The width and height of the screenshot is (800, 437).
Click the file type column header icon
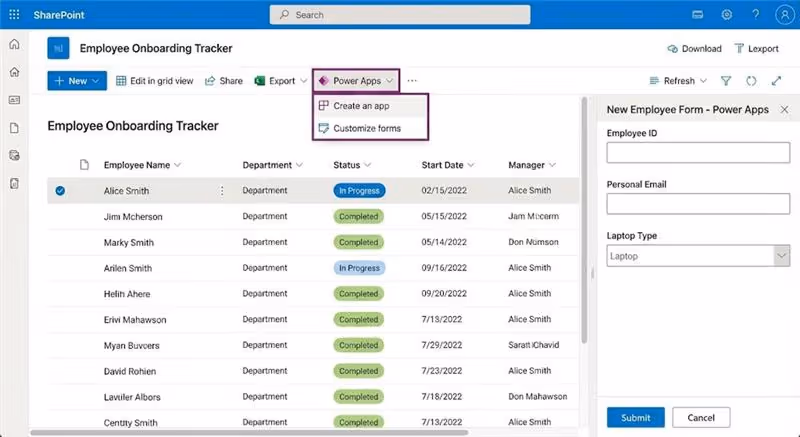click(84, 165)
